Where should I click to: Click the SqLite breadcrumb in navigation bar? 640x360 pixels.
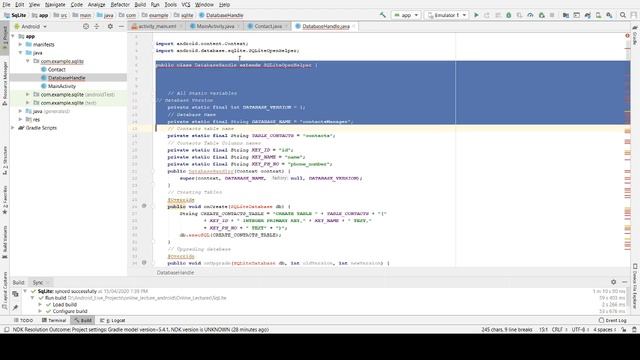pos(15,15)
